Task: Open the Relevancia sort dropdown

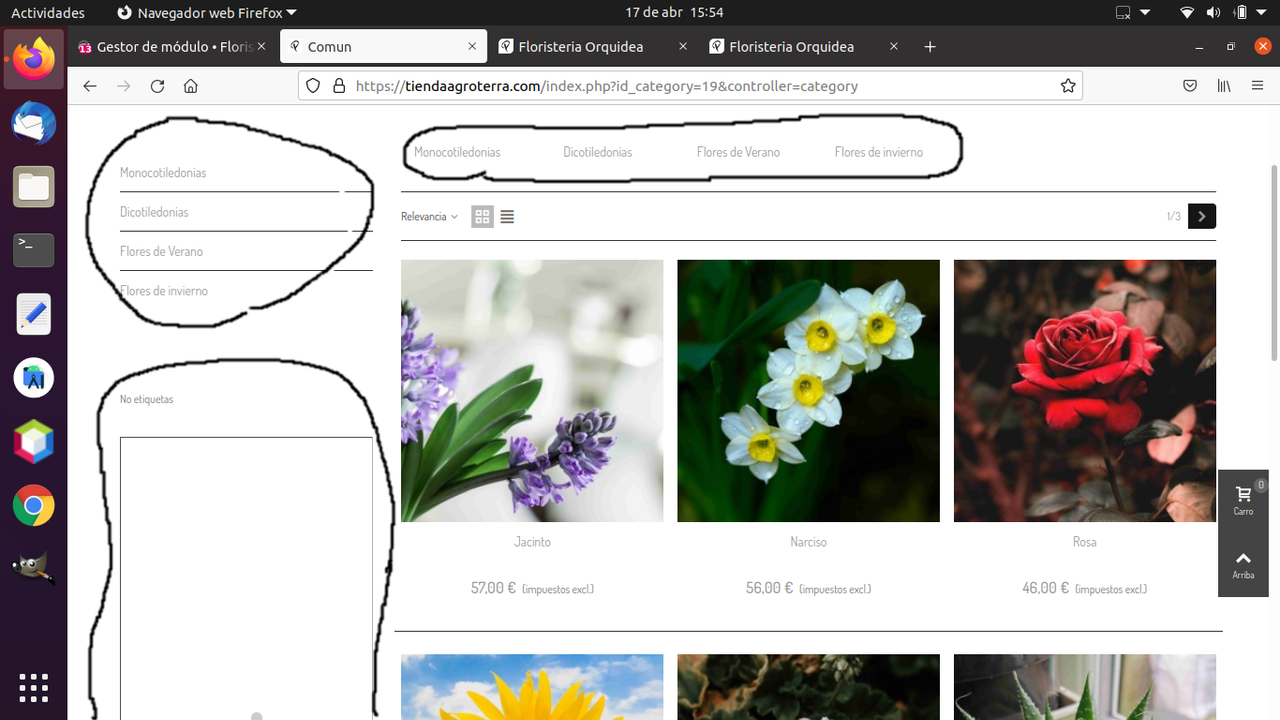Action: (x=429, y=217)
